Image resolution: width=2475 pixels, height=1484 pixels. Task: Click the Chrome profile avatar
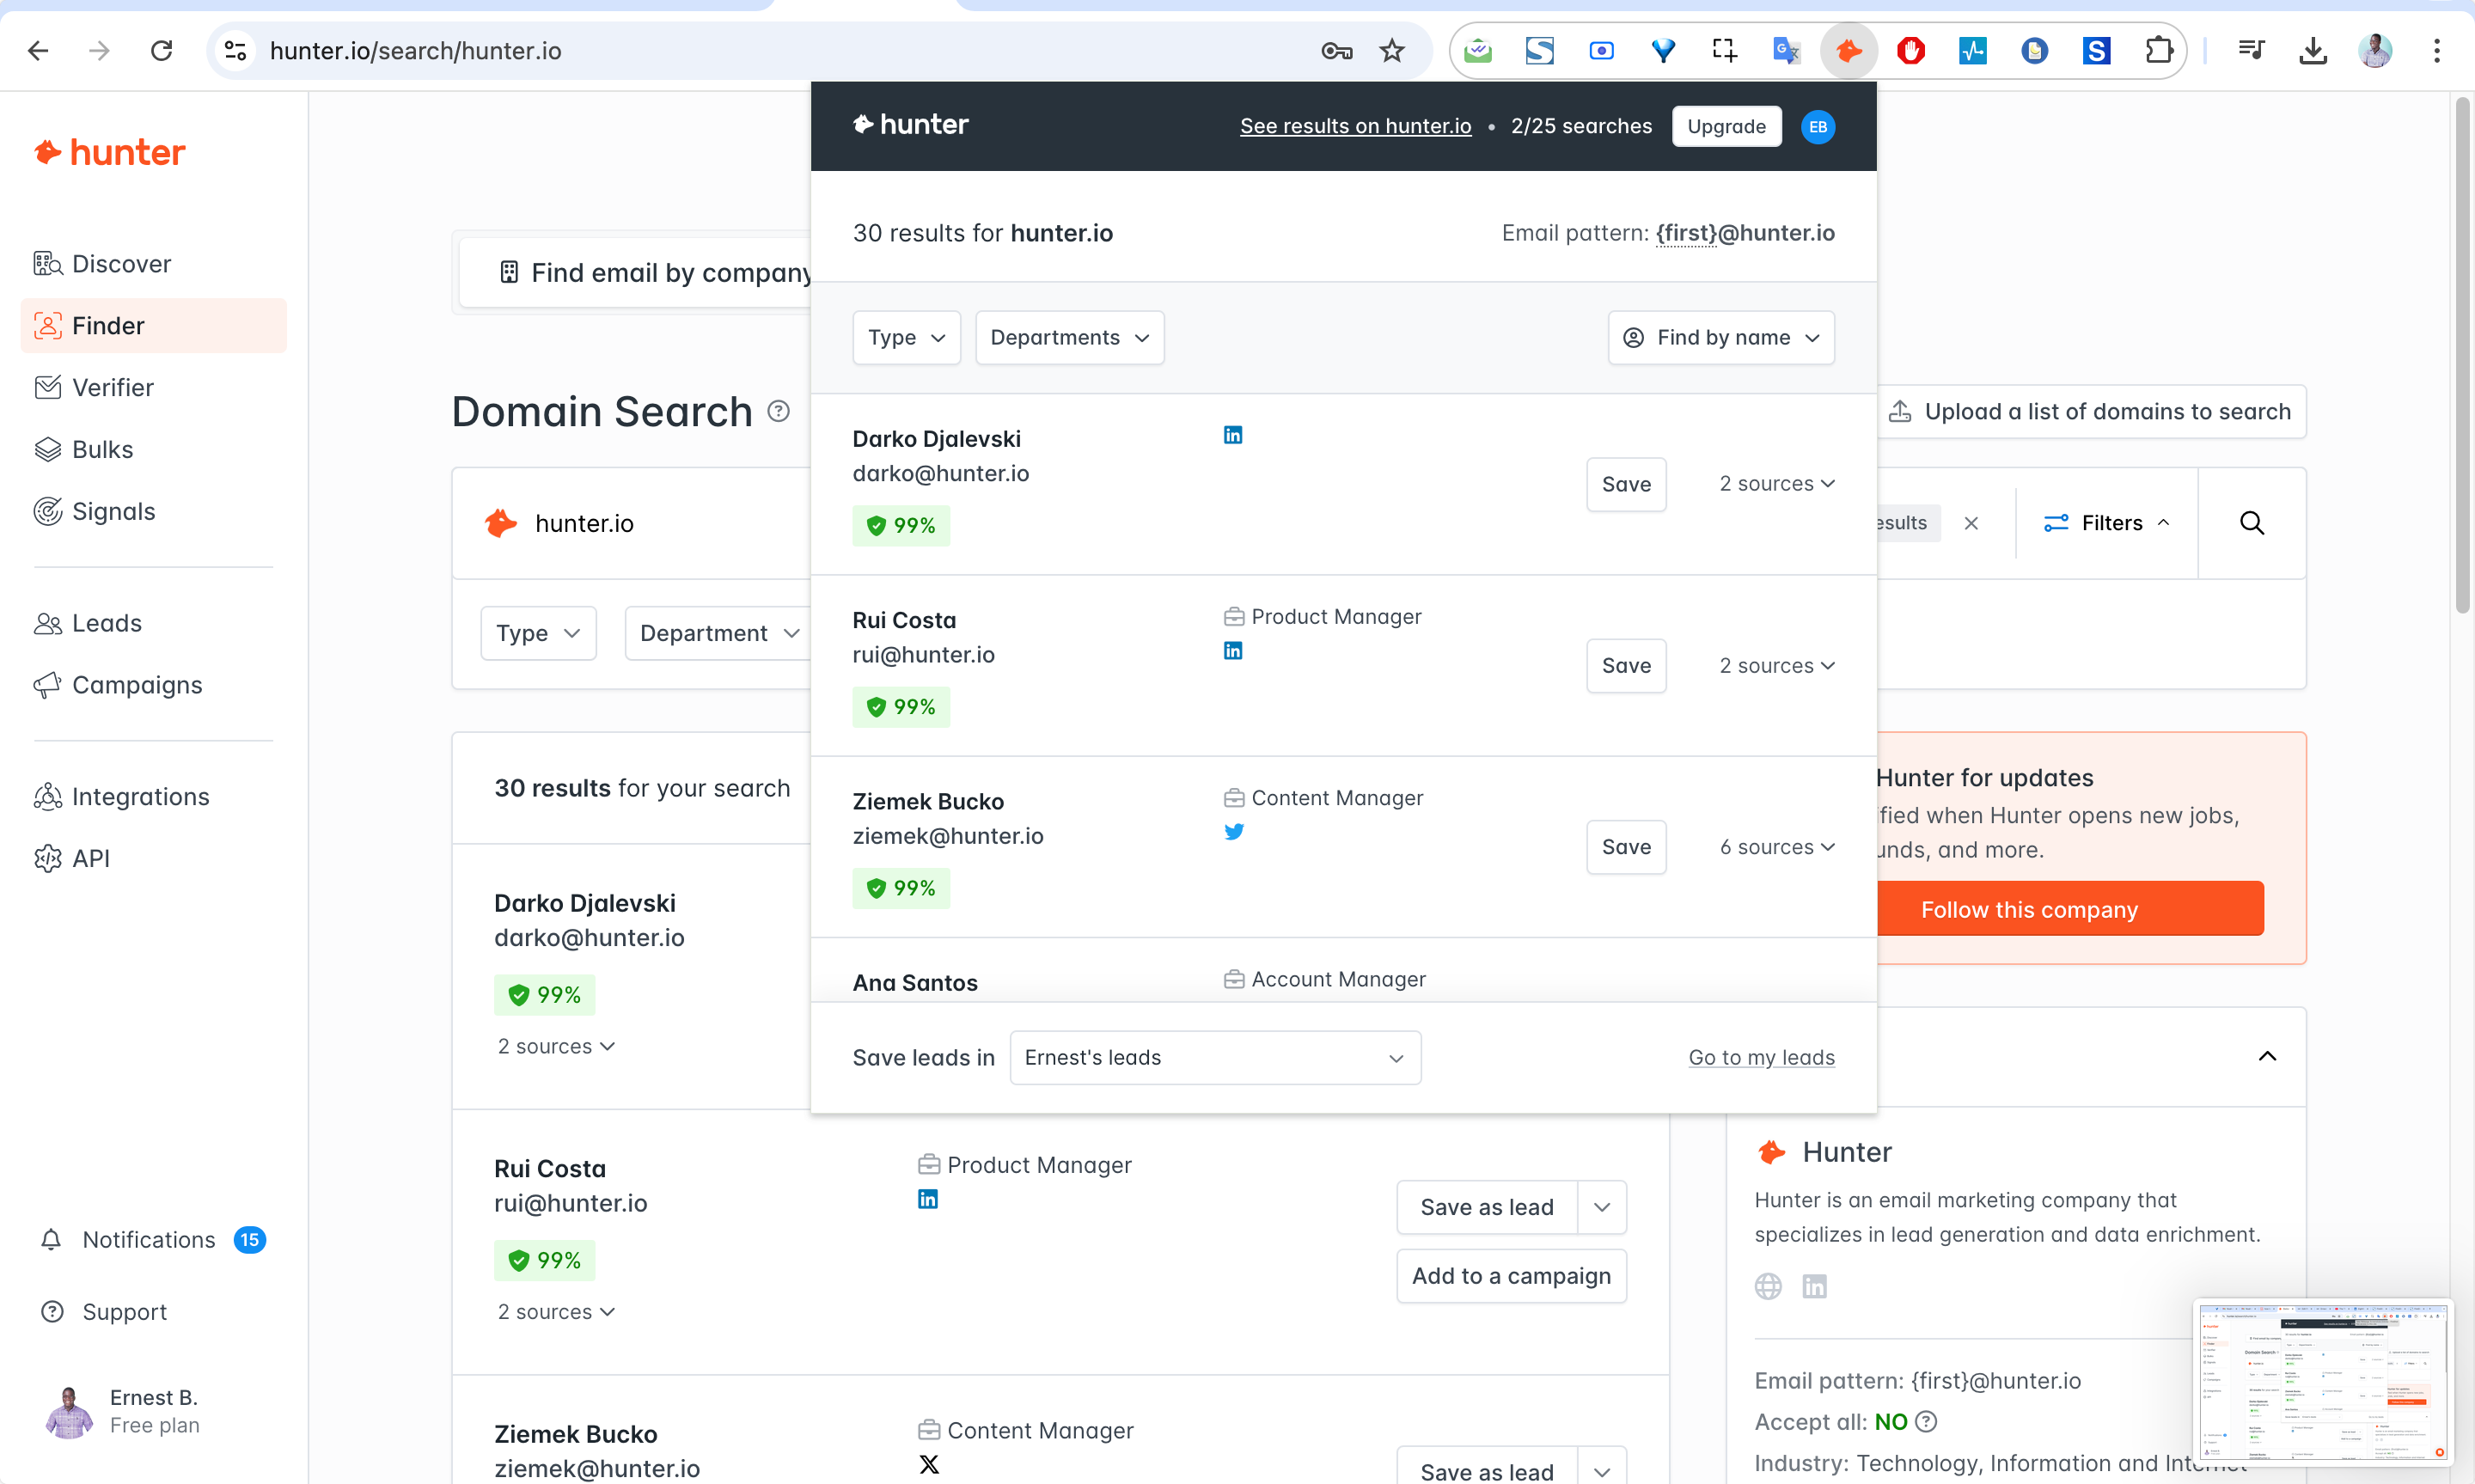coord(2375,51)
